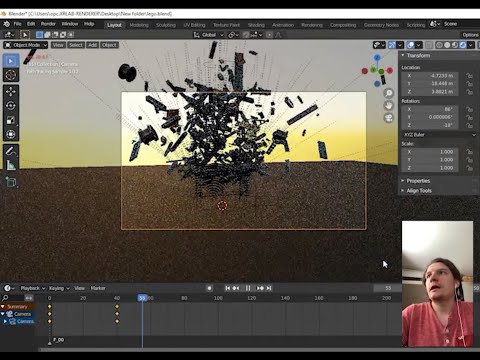
Task: Open the Object Mode dropdown
Action: coord(26,45)
